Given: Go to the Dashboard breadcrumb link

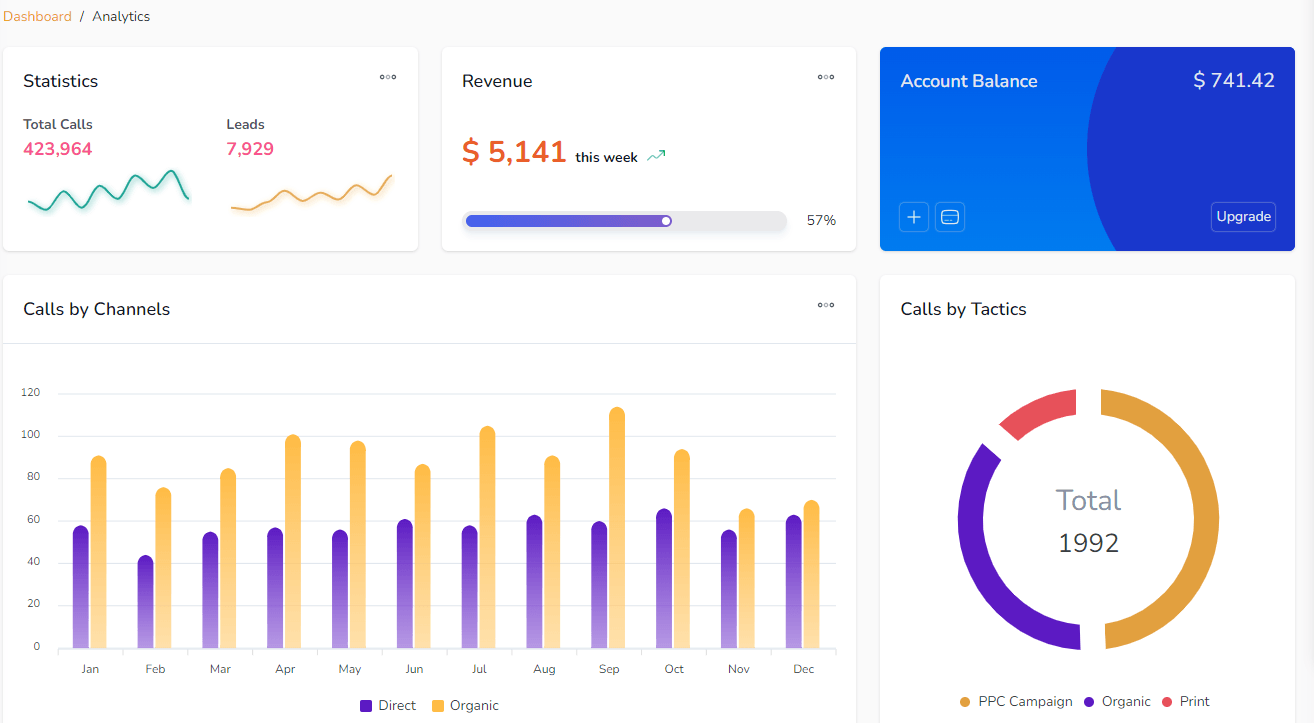Looking at the screenshot, I should pos(37,16).
